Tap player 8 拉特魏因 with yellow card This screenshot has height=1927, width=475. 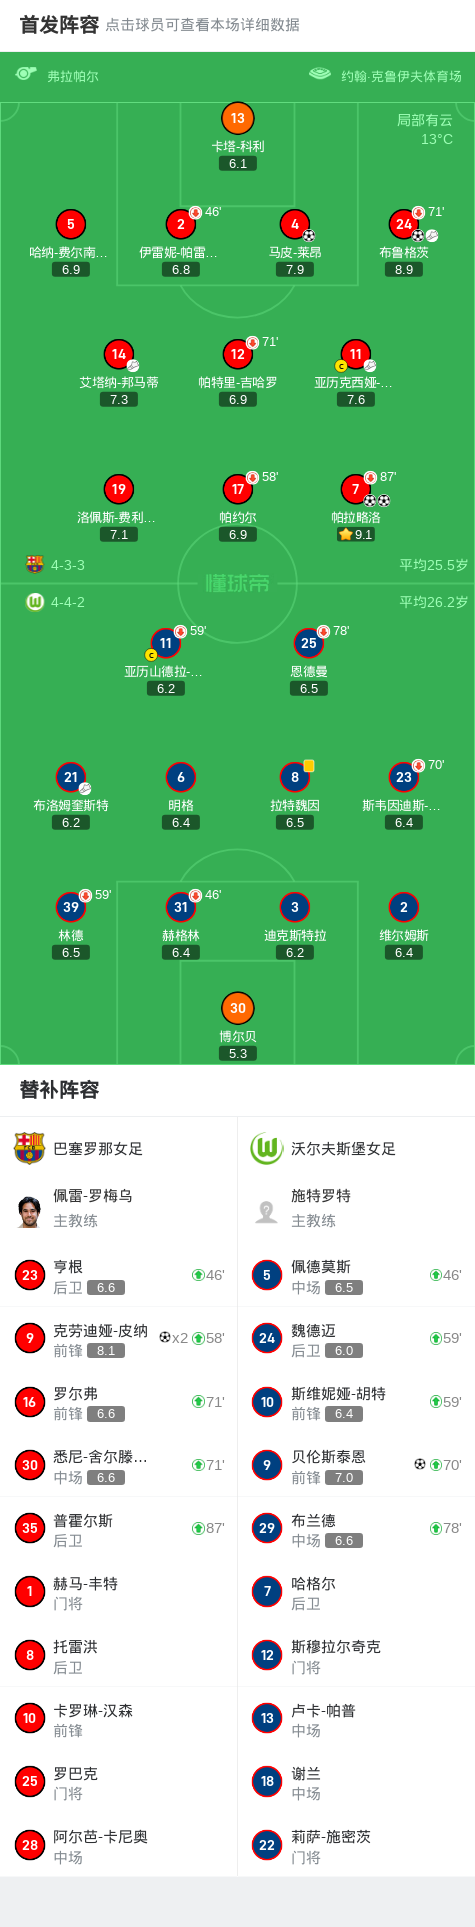pos(295,777)
